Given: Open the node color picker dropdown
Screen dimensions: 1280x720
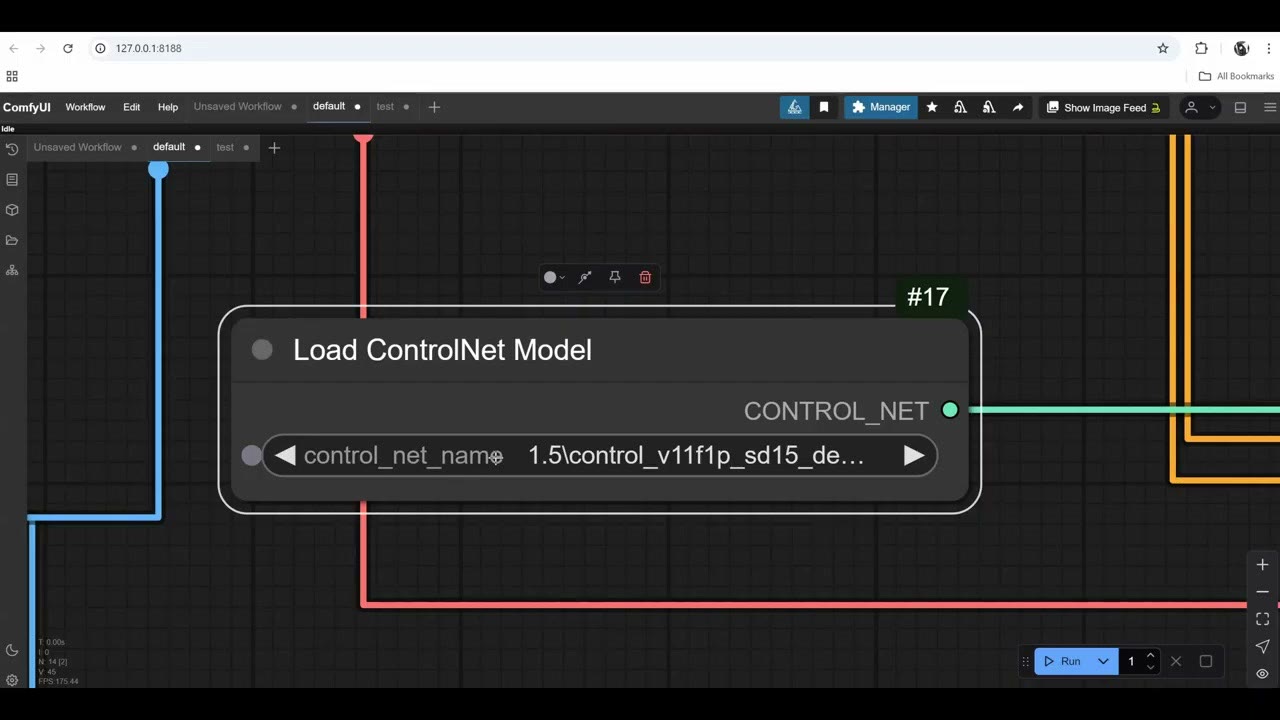Looking at the screenshot, I should click(554, 277).
